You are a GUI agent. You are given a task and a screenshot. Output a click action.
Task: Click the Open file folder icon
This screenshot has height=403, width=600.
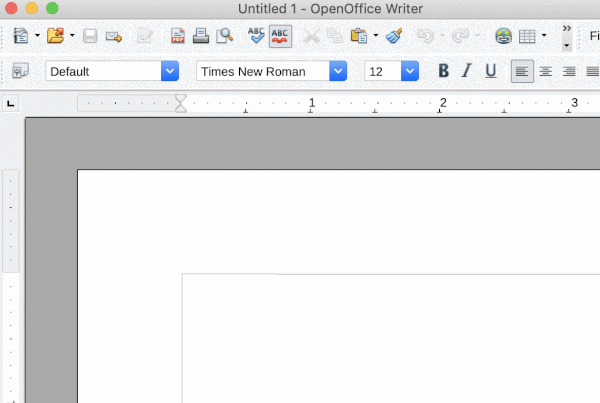[x=55, y=36]
